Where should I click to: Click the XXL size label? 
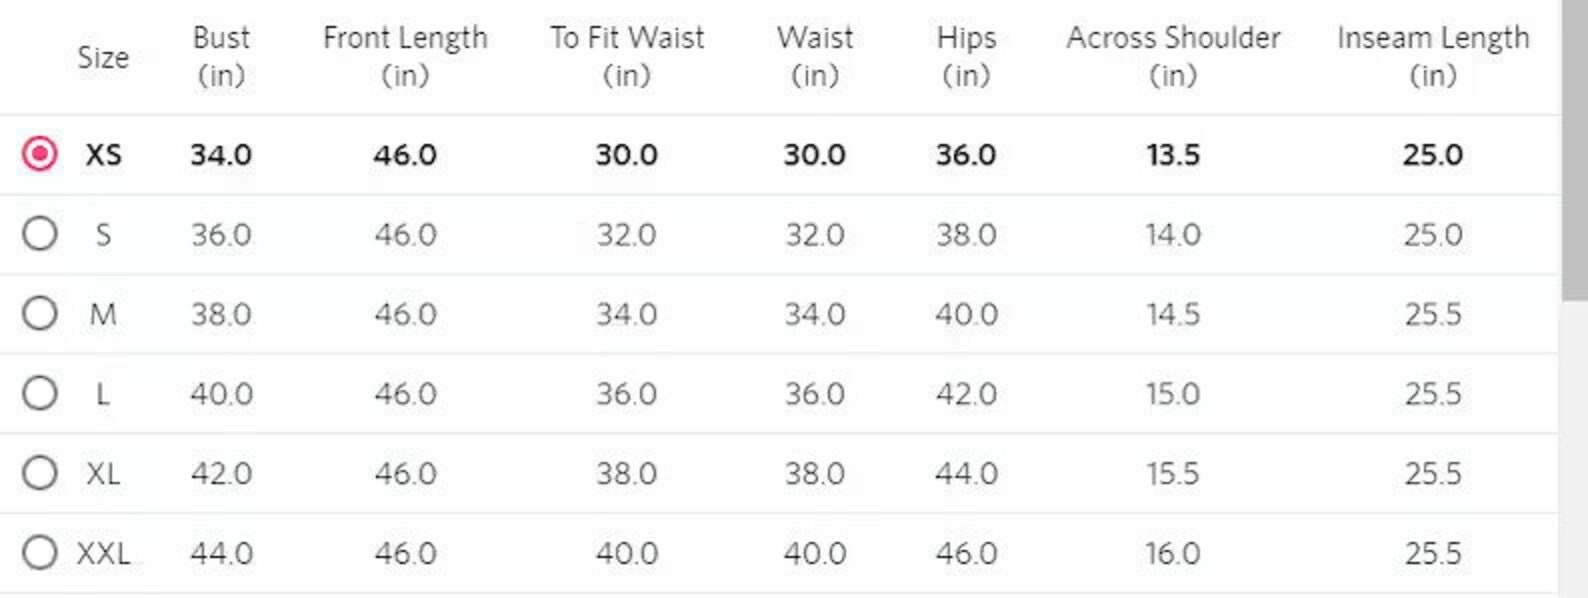coord(103,553)
